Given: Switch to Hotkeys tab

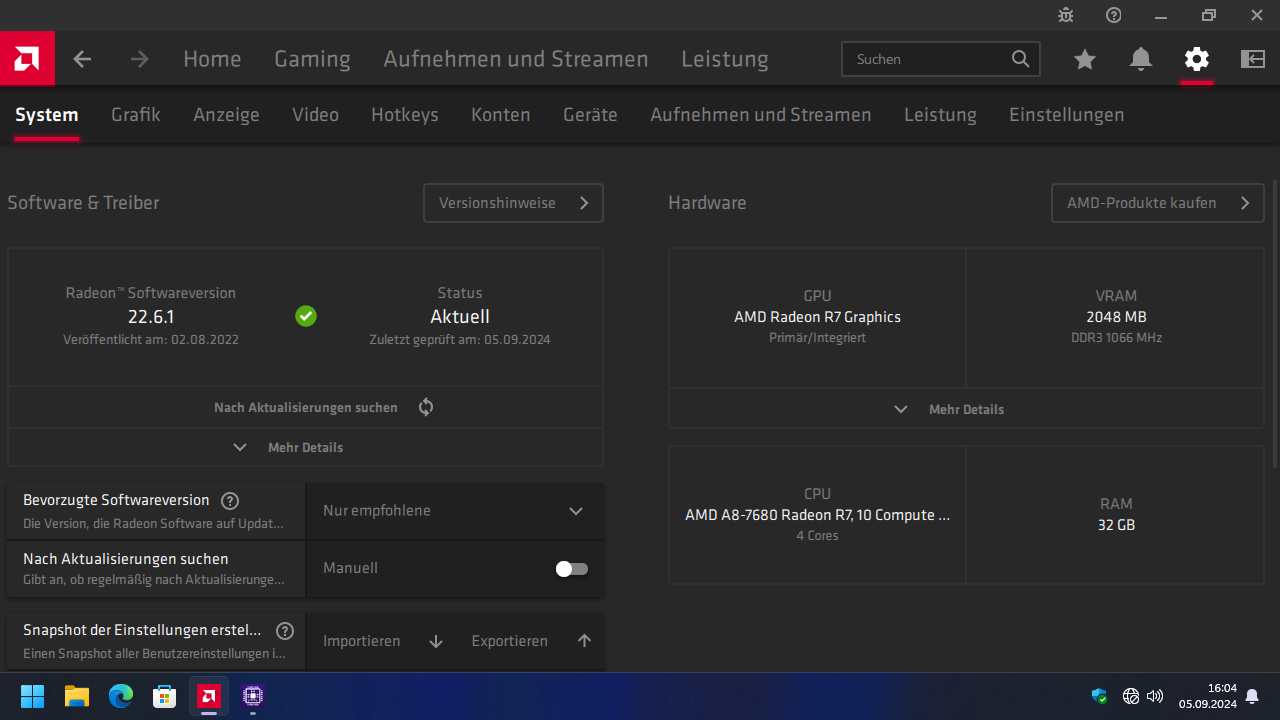Looking at the screenshot, I should (x=405, y=115).
